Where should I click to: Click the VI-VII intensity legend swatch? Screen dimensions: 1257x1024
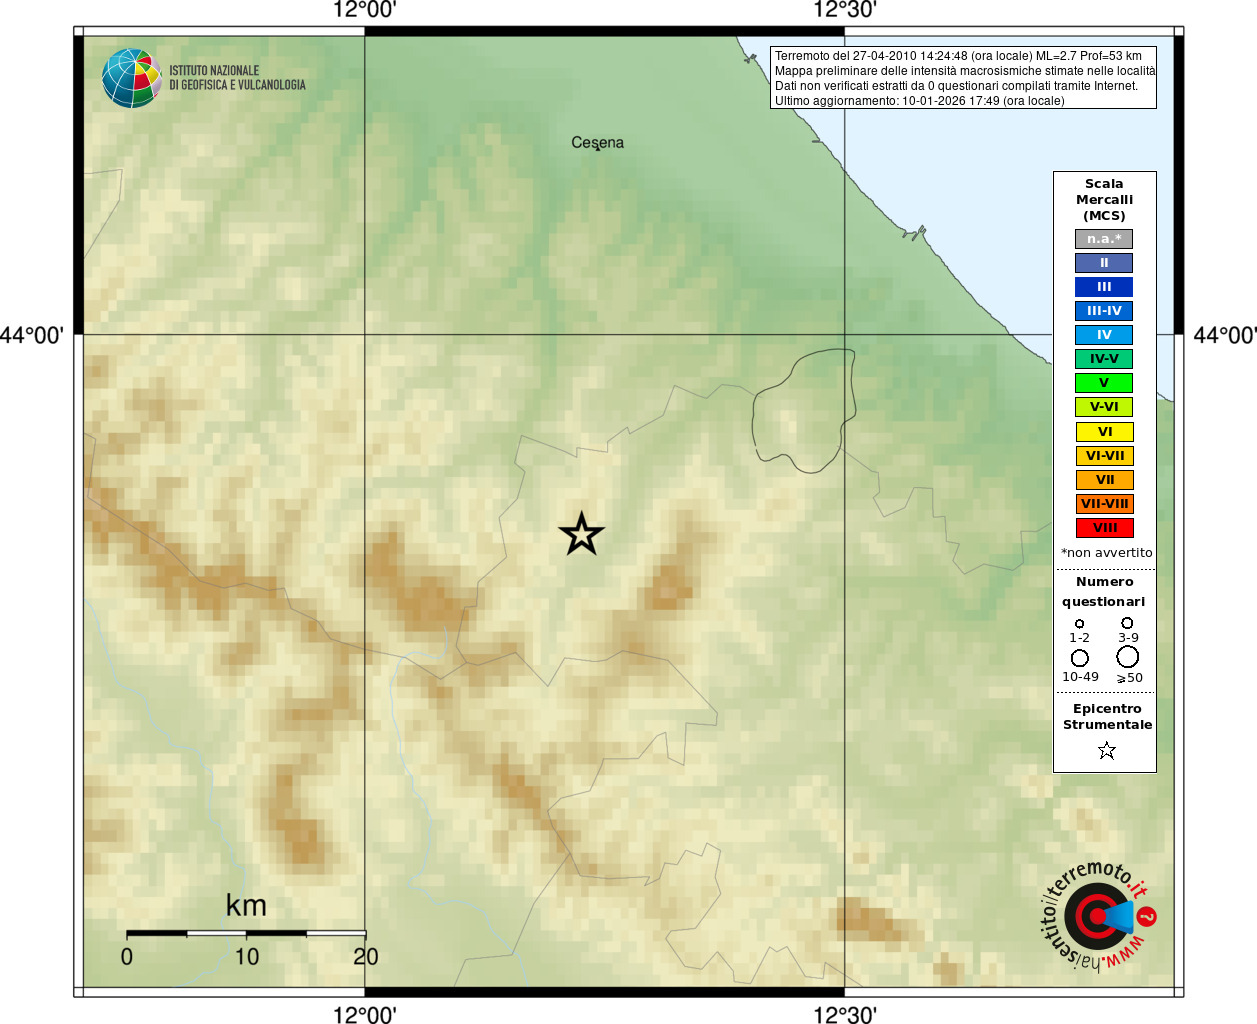1105,456
